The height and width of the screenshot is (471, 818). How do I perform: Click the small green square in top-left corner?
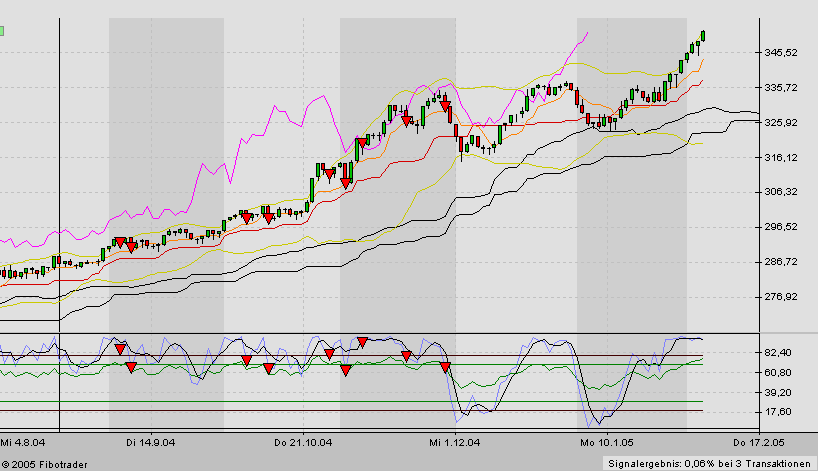[2, 30]
